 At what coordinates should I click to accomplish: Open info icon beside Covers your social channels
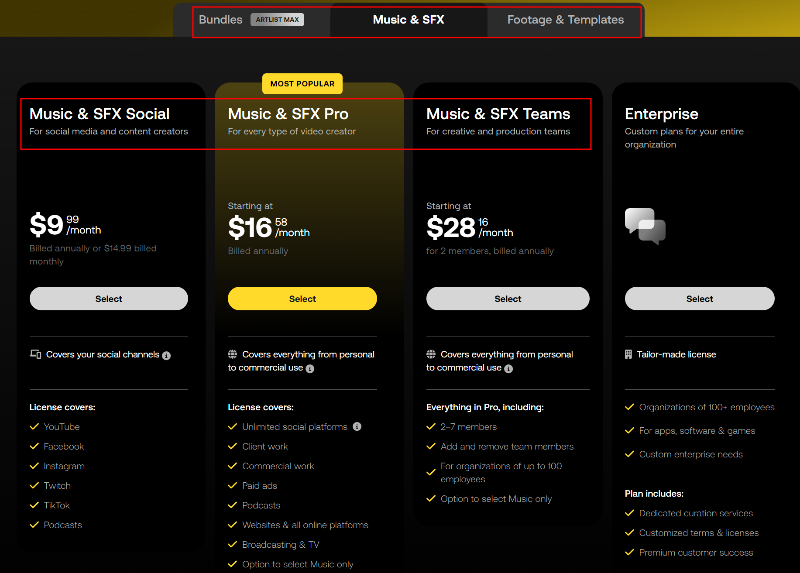[166, 356]
